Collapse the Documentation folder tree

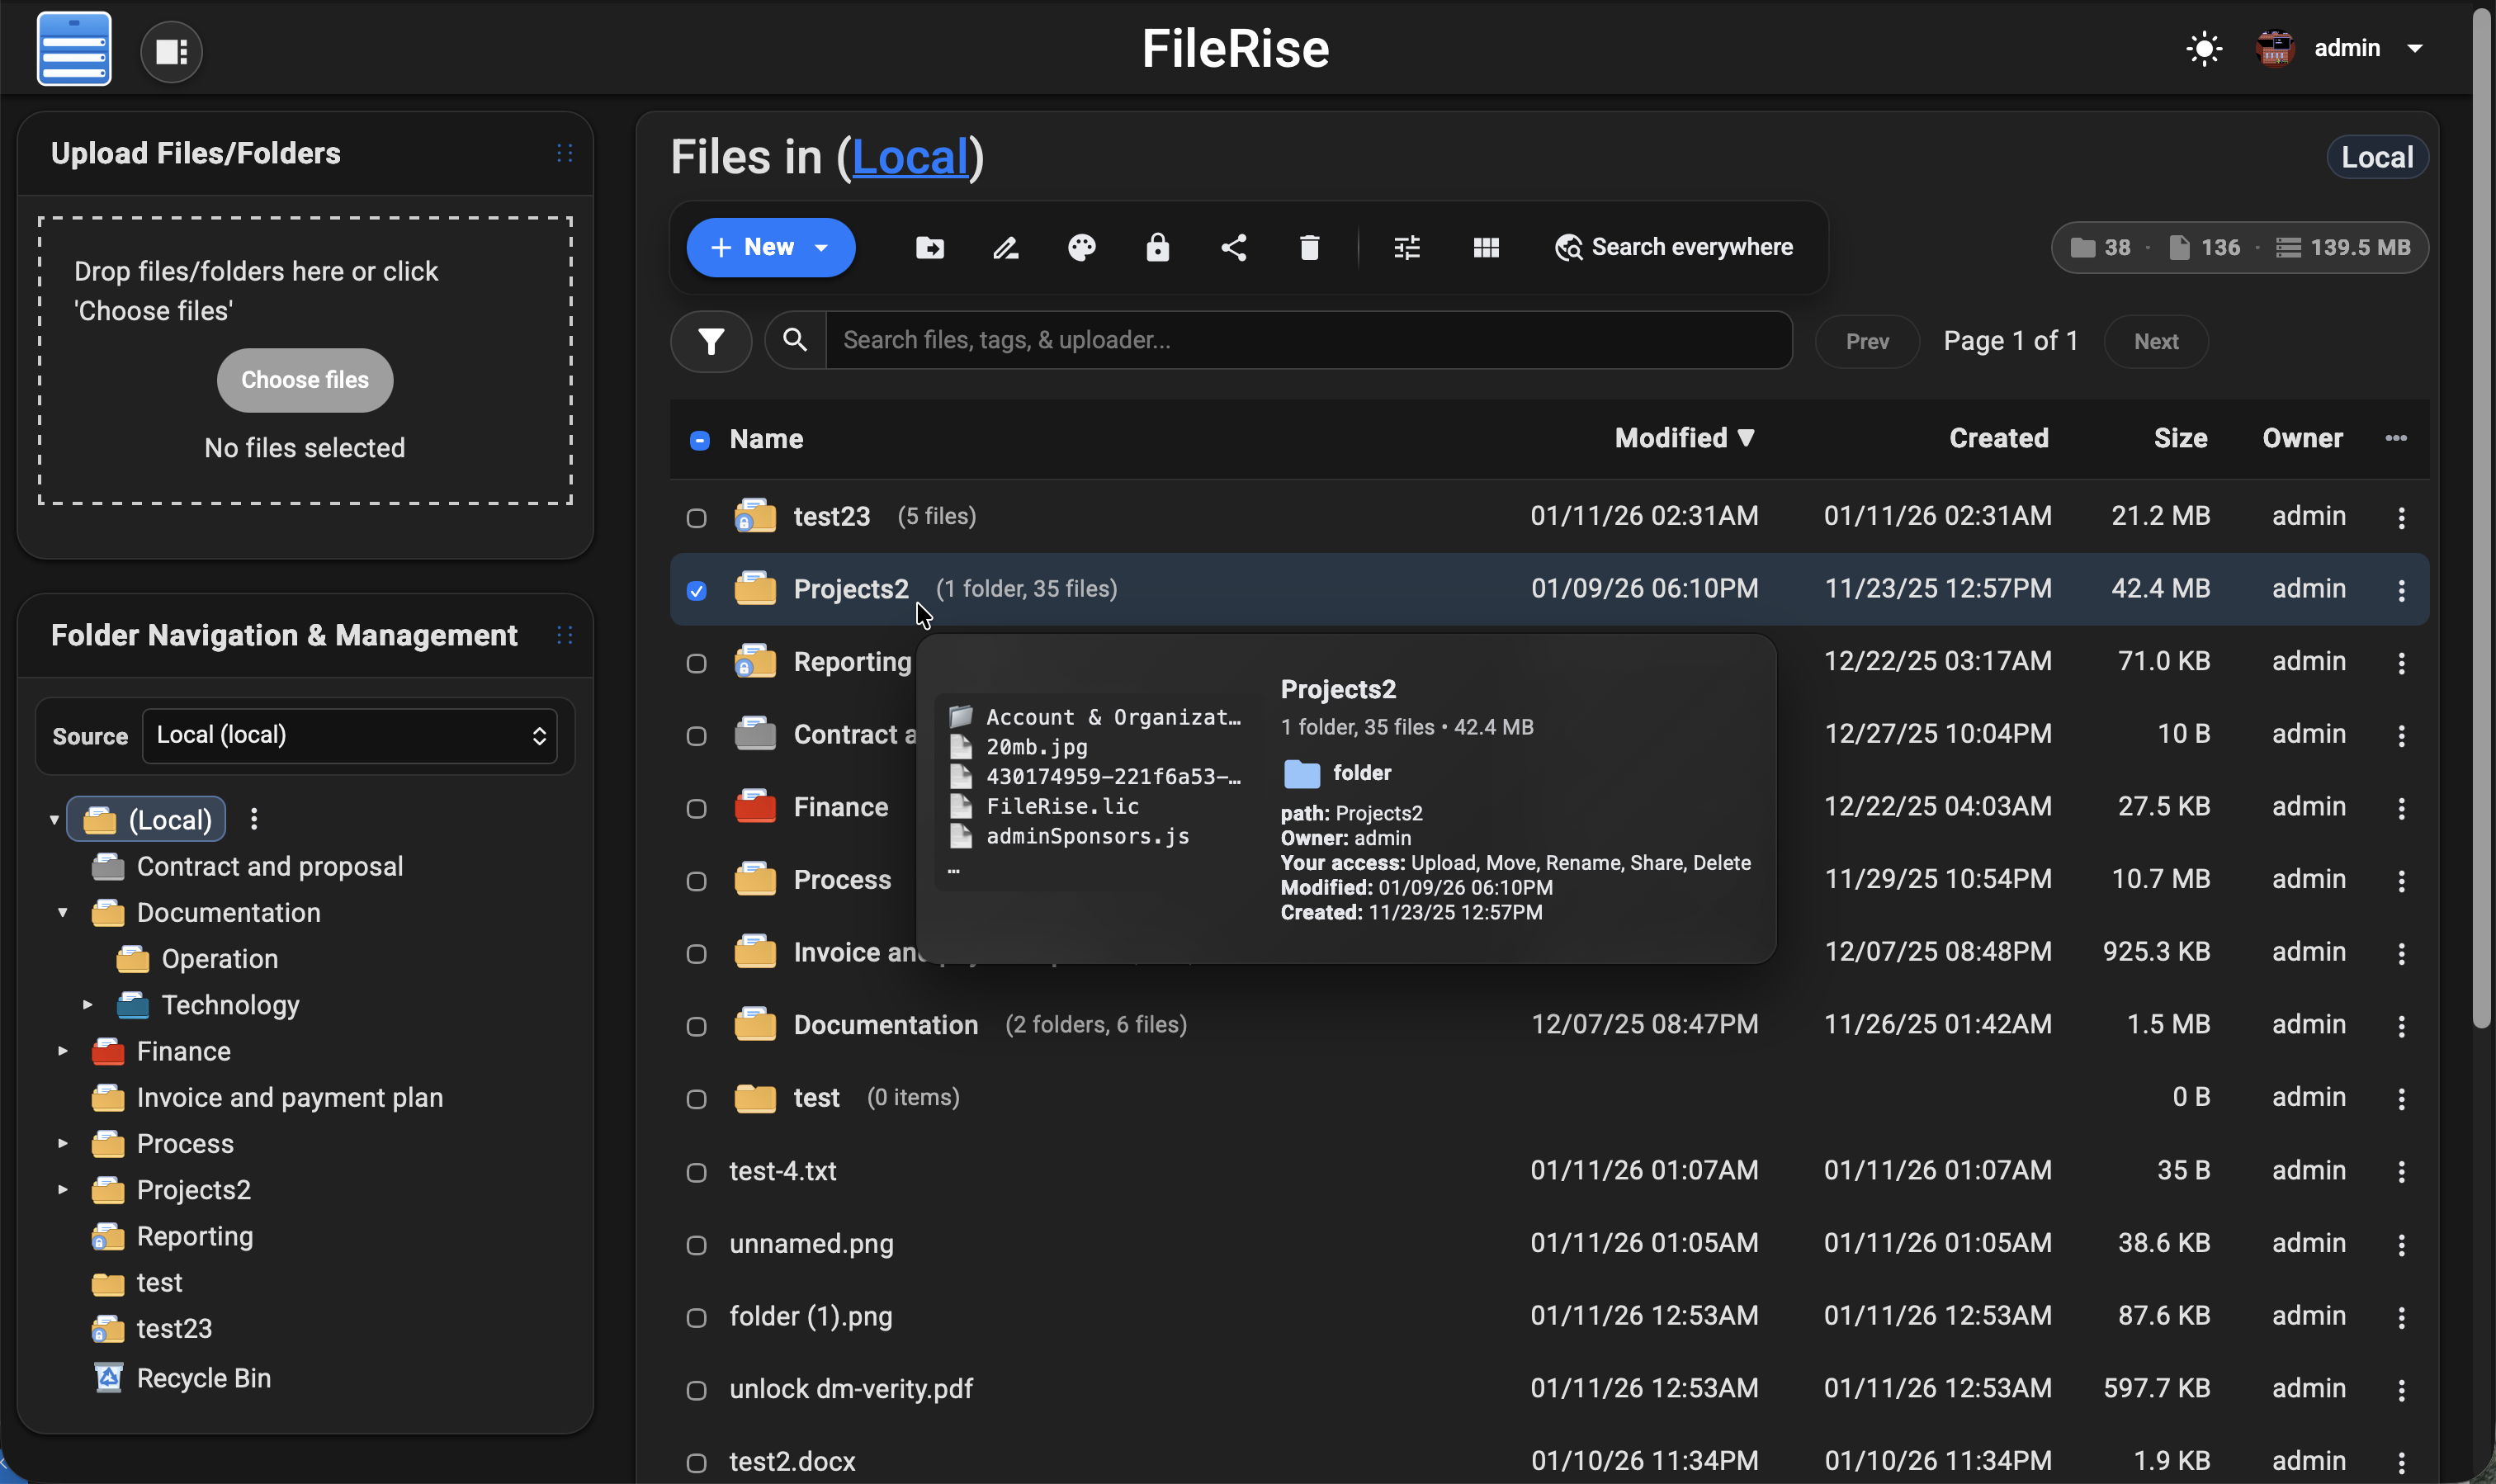point(61,912)
